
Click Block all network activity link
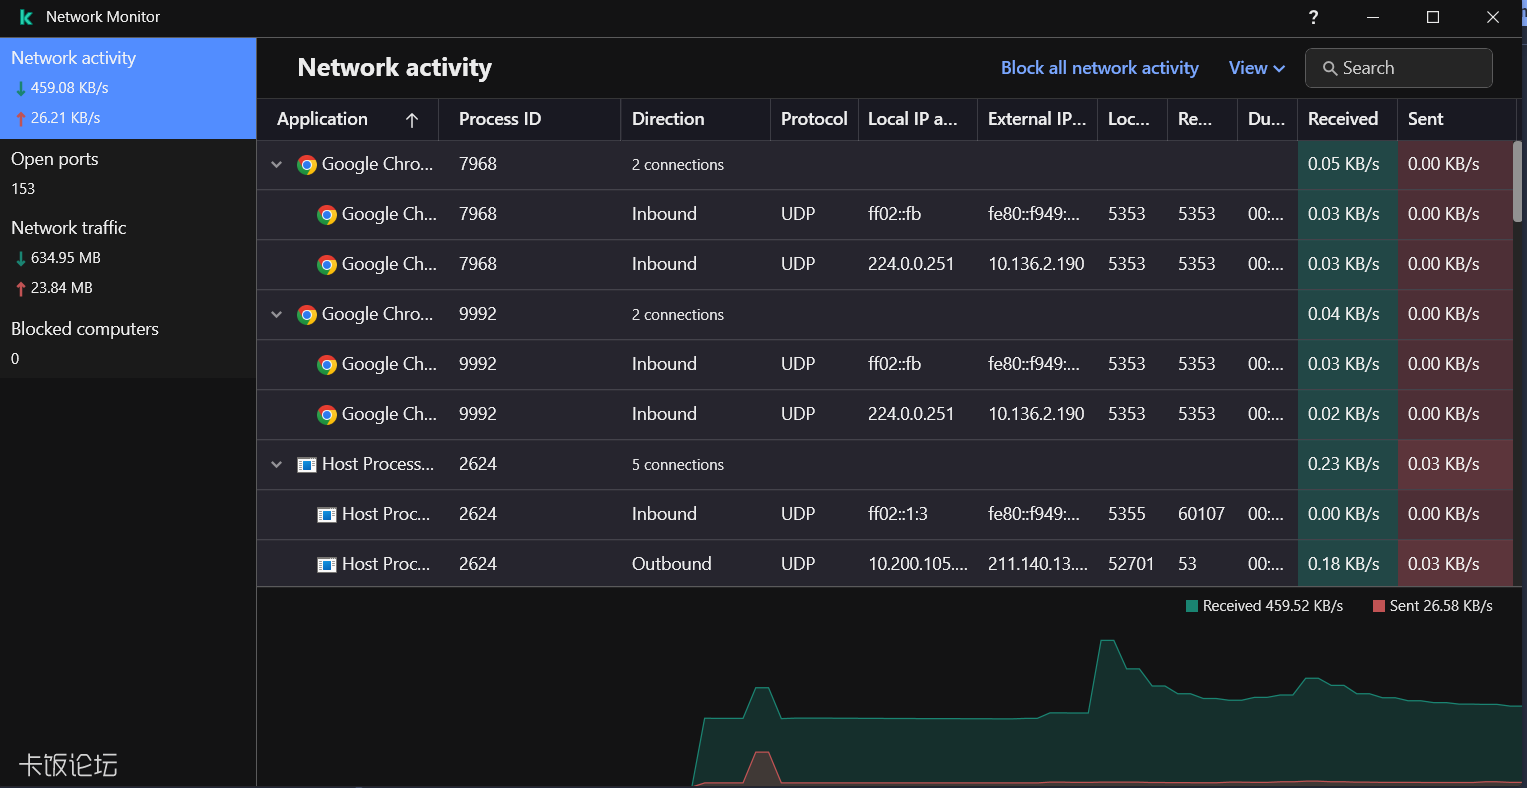coord(1100,68)
